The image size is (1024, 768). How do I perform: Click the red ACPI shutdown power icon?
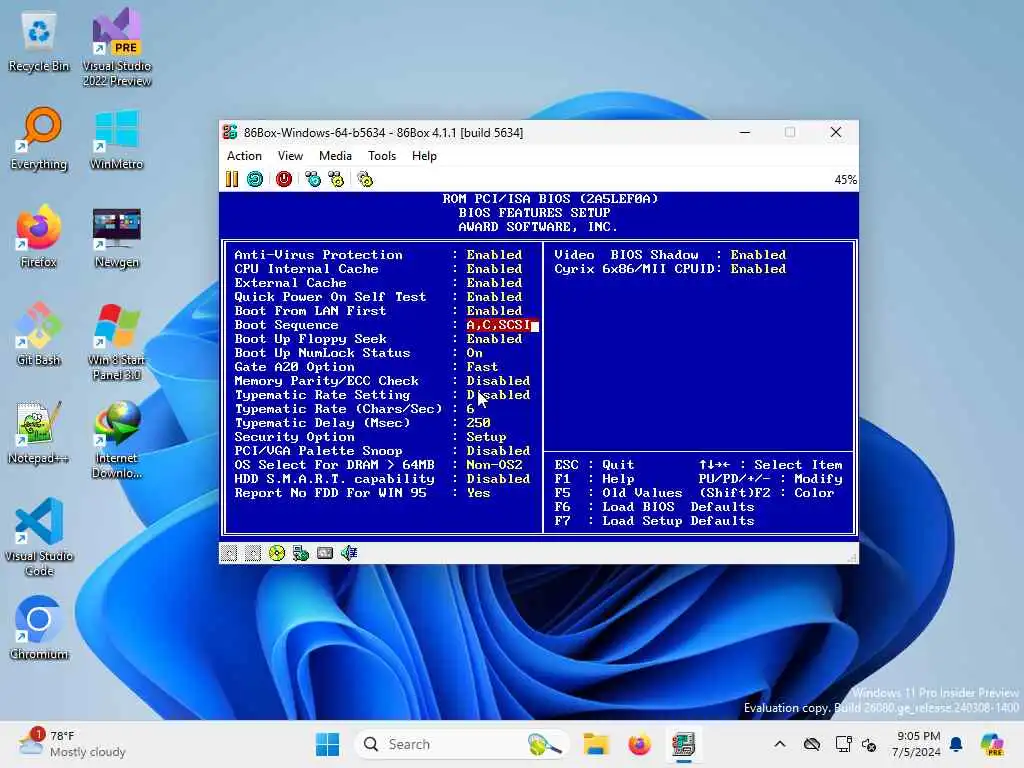[x=284, y=179]
